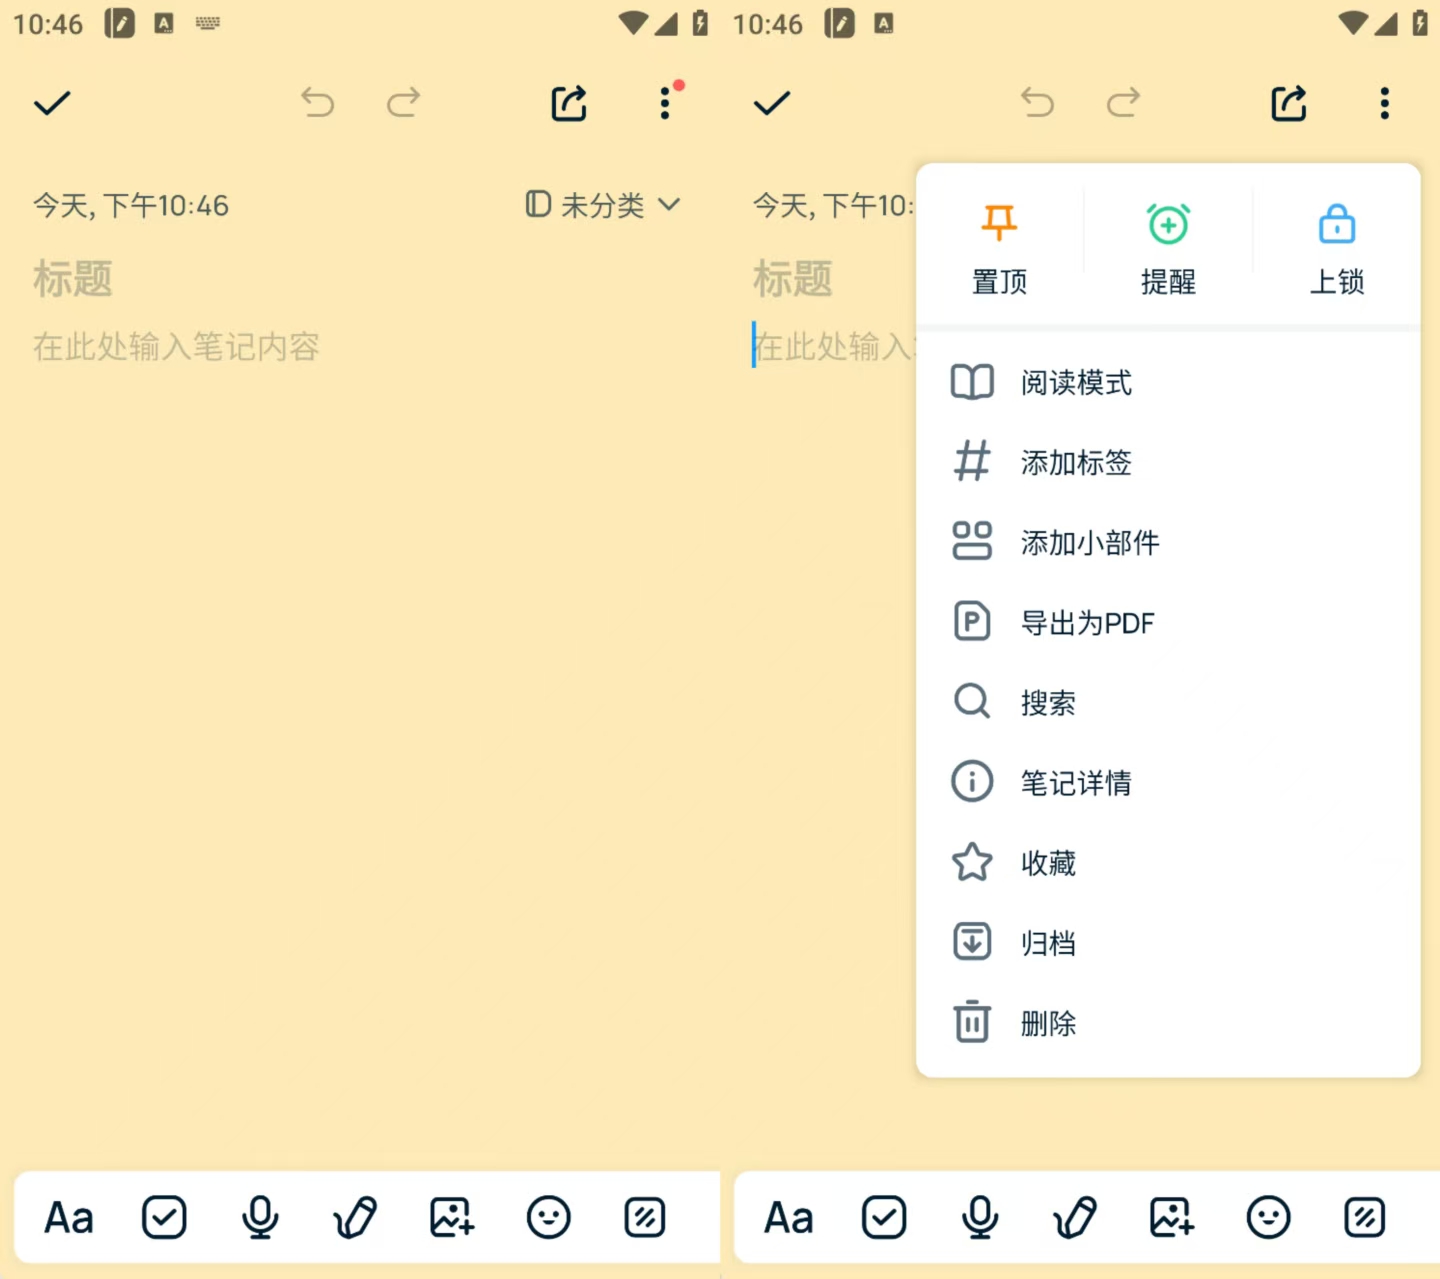Select the checklist tool in the bottom toolbar
Screen dimensions: 1440x1279
click(164, 1217)
